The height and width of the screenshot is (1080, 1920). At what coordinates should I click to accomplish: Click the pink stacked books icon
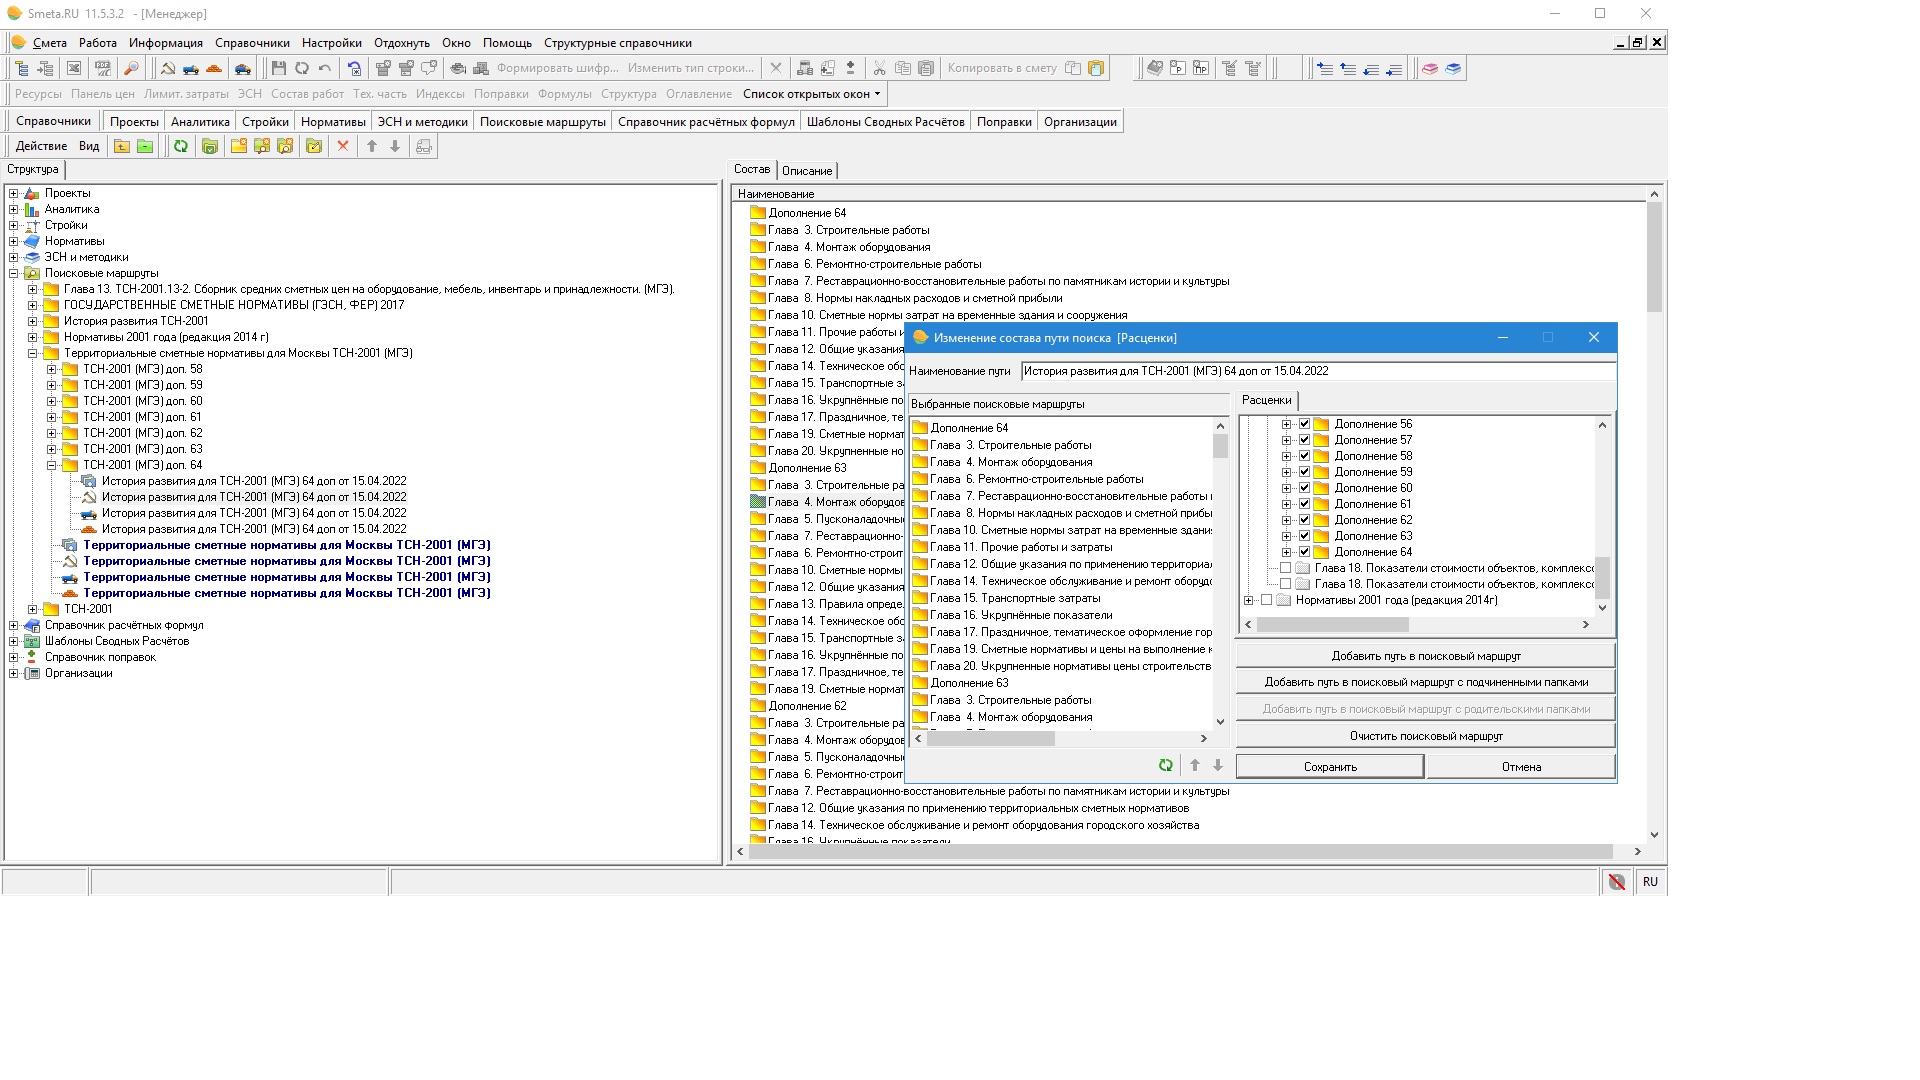pos(1430,68)
